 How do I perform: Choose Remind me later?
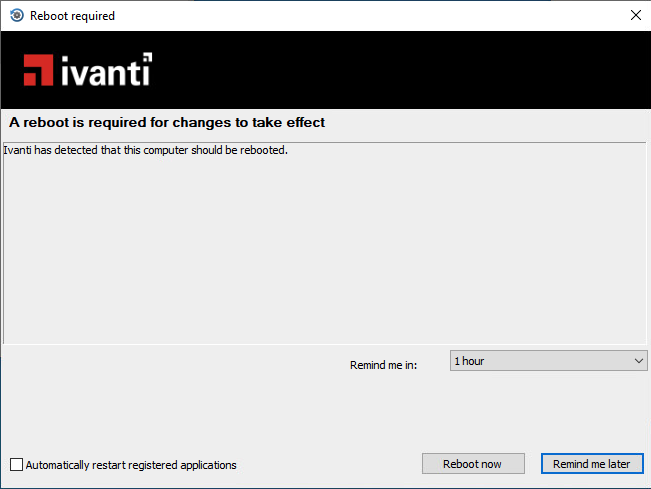(x=592, y=463)
